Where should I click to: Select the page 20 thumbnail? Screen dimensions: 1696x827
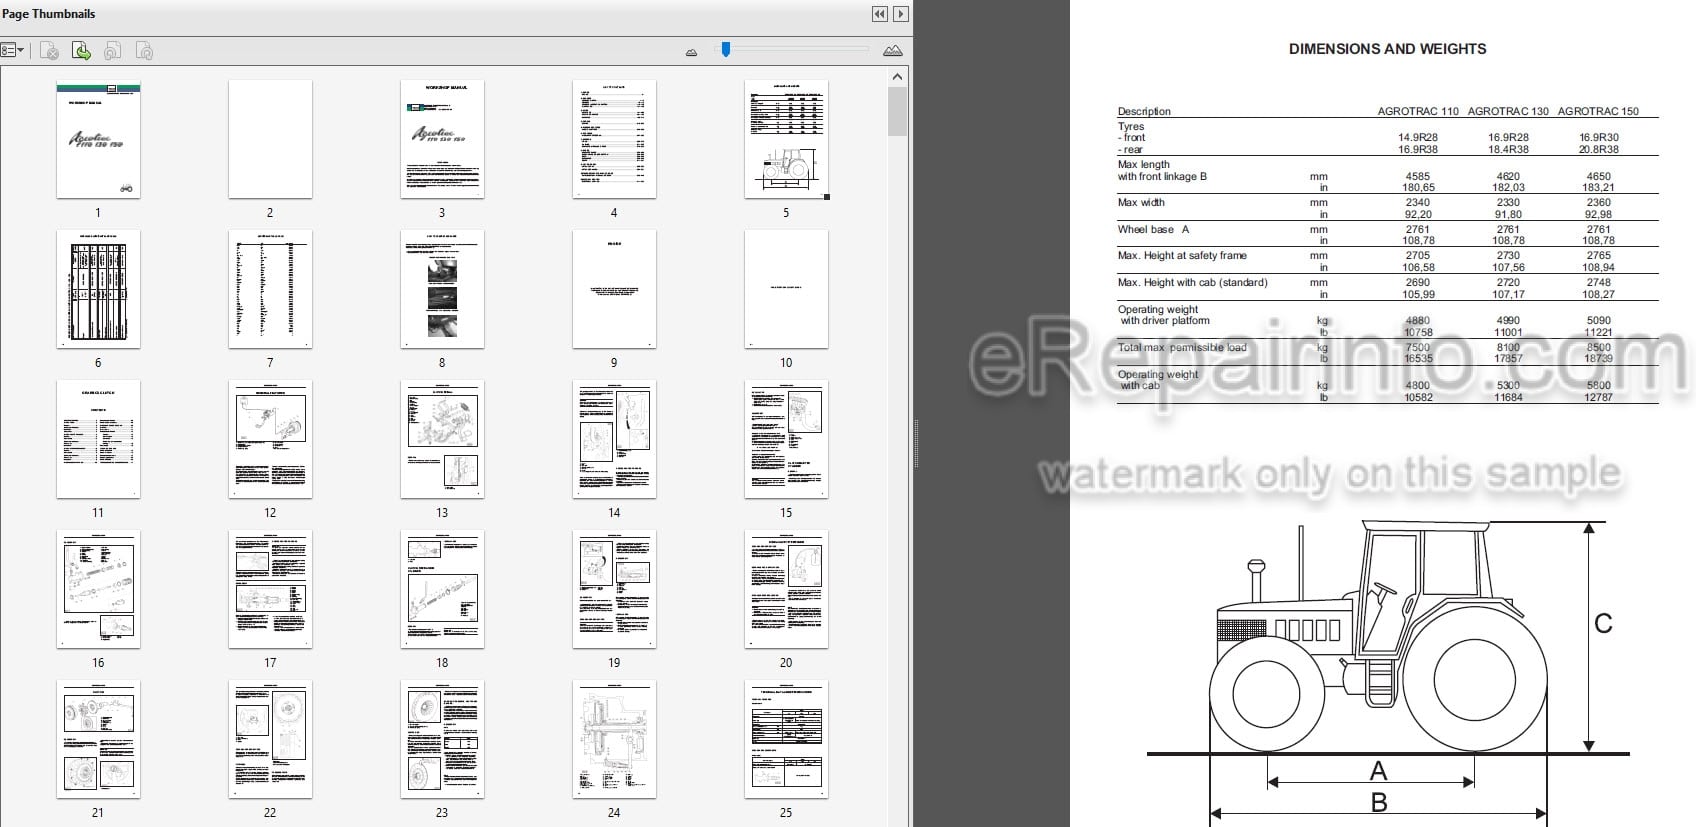[786, 589]
